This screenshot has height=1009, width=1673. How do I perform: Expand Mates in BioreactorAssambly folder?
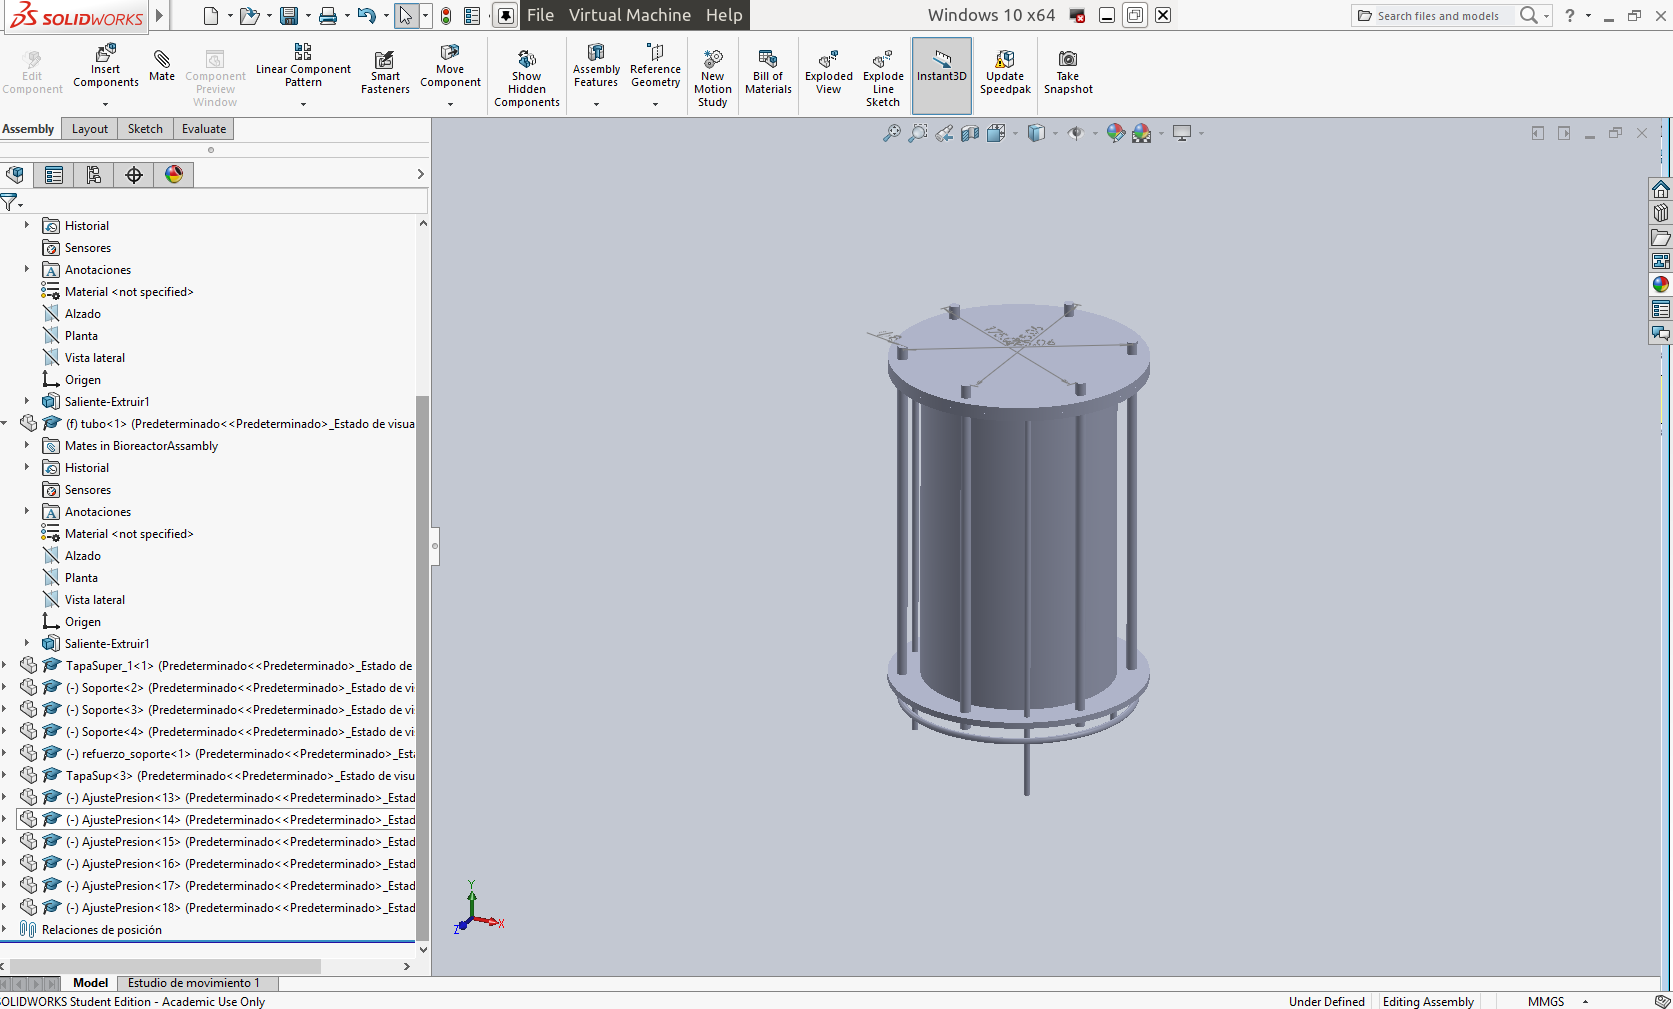[27, 446]
